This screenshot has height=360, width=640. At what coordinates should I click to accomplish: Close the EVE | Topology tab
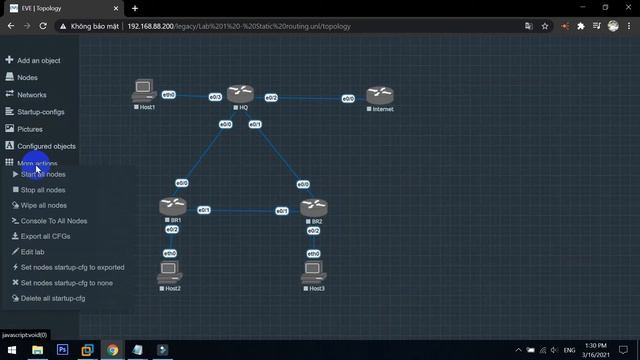pyautogui.click(x=116, y=8)
